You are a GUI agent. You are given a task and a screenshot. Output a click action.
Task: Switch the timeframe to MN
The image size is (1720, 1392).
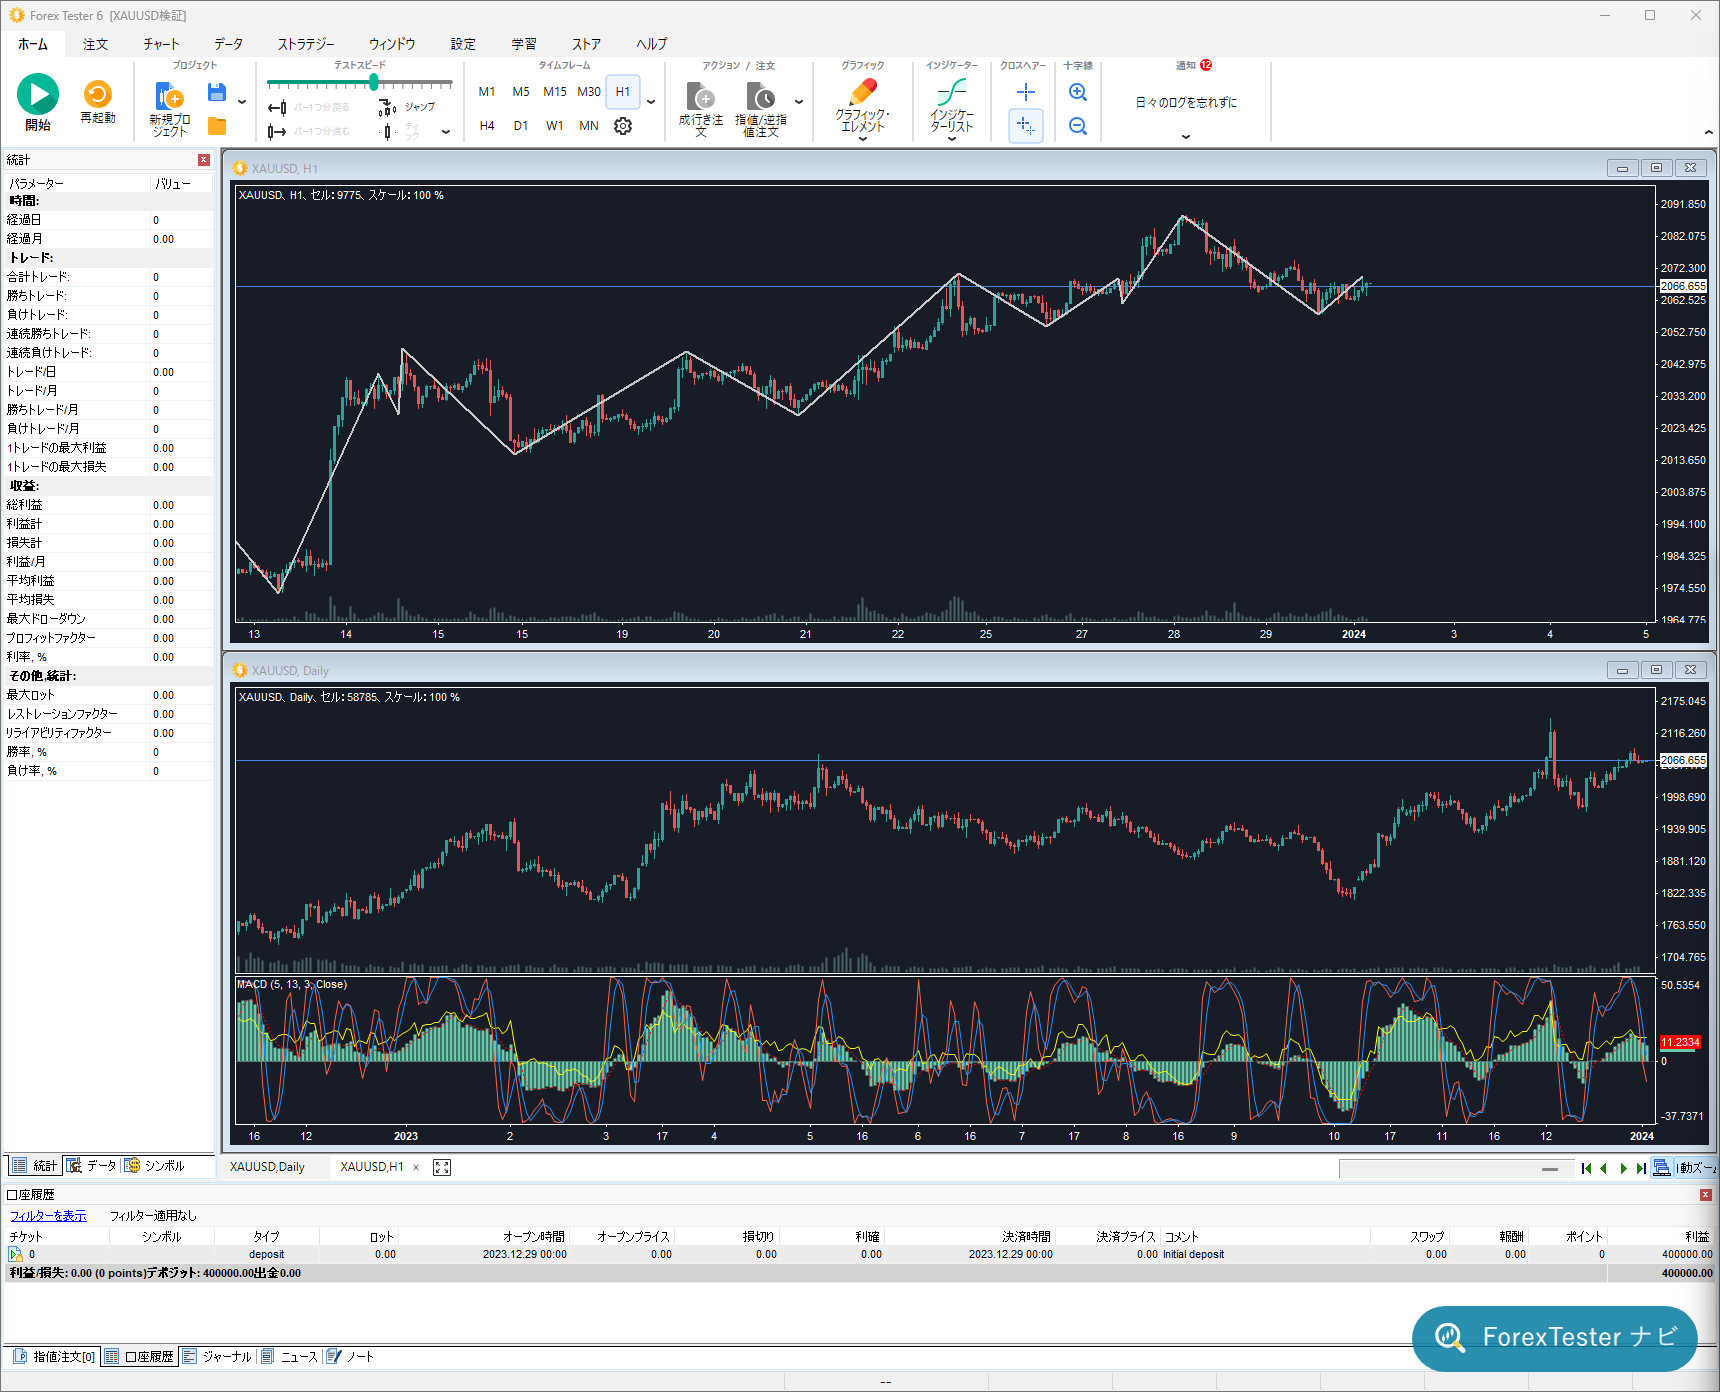pos(589,126)
